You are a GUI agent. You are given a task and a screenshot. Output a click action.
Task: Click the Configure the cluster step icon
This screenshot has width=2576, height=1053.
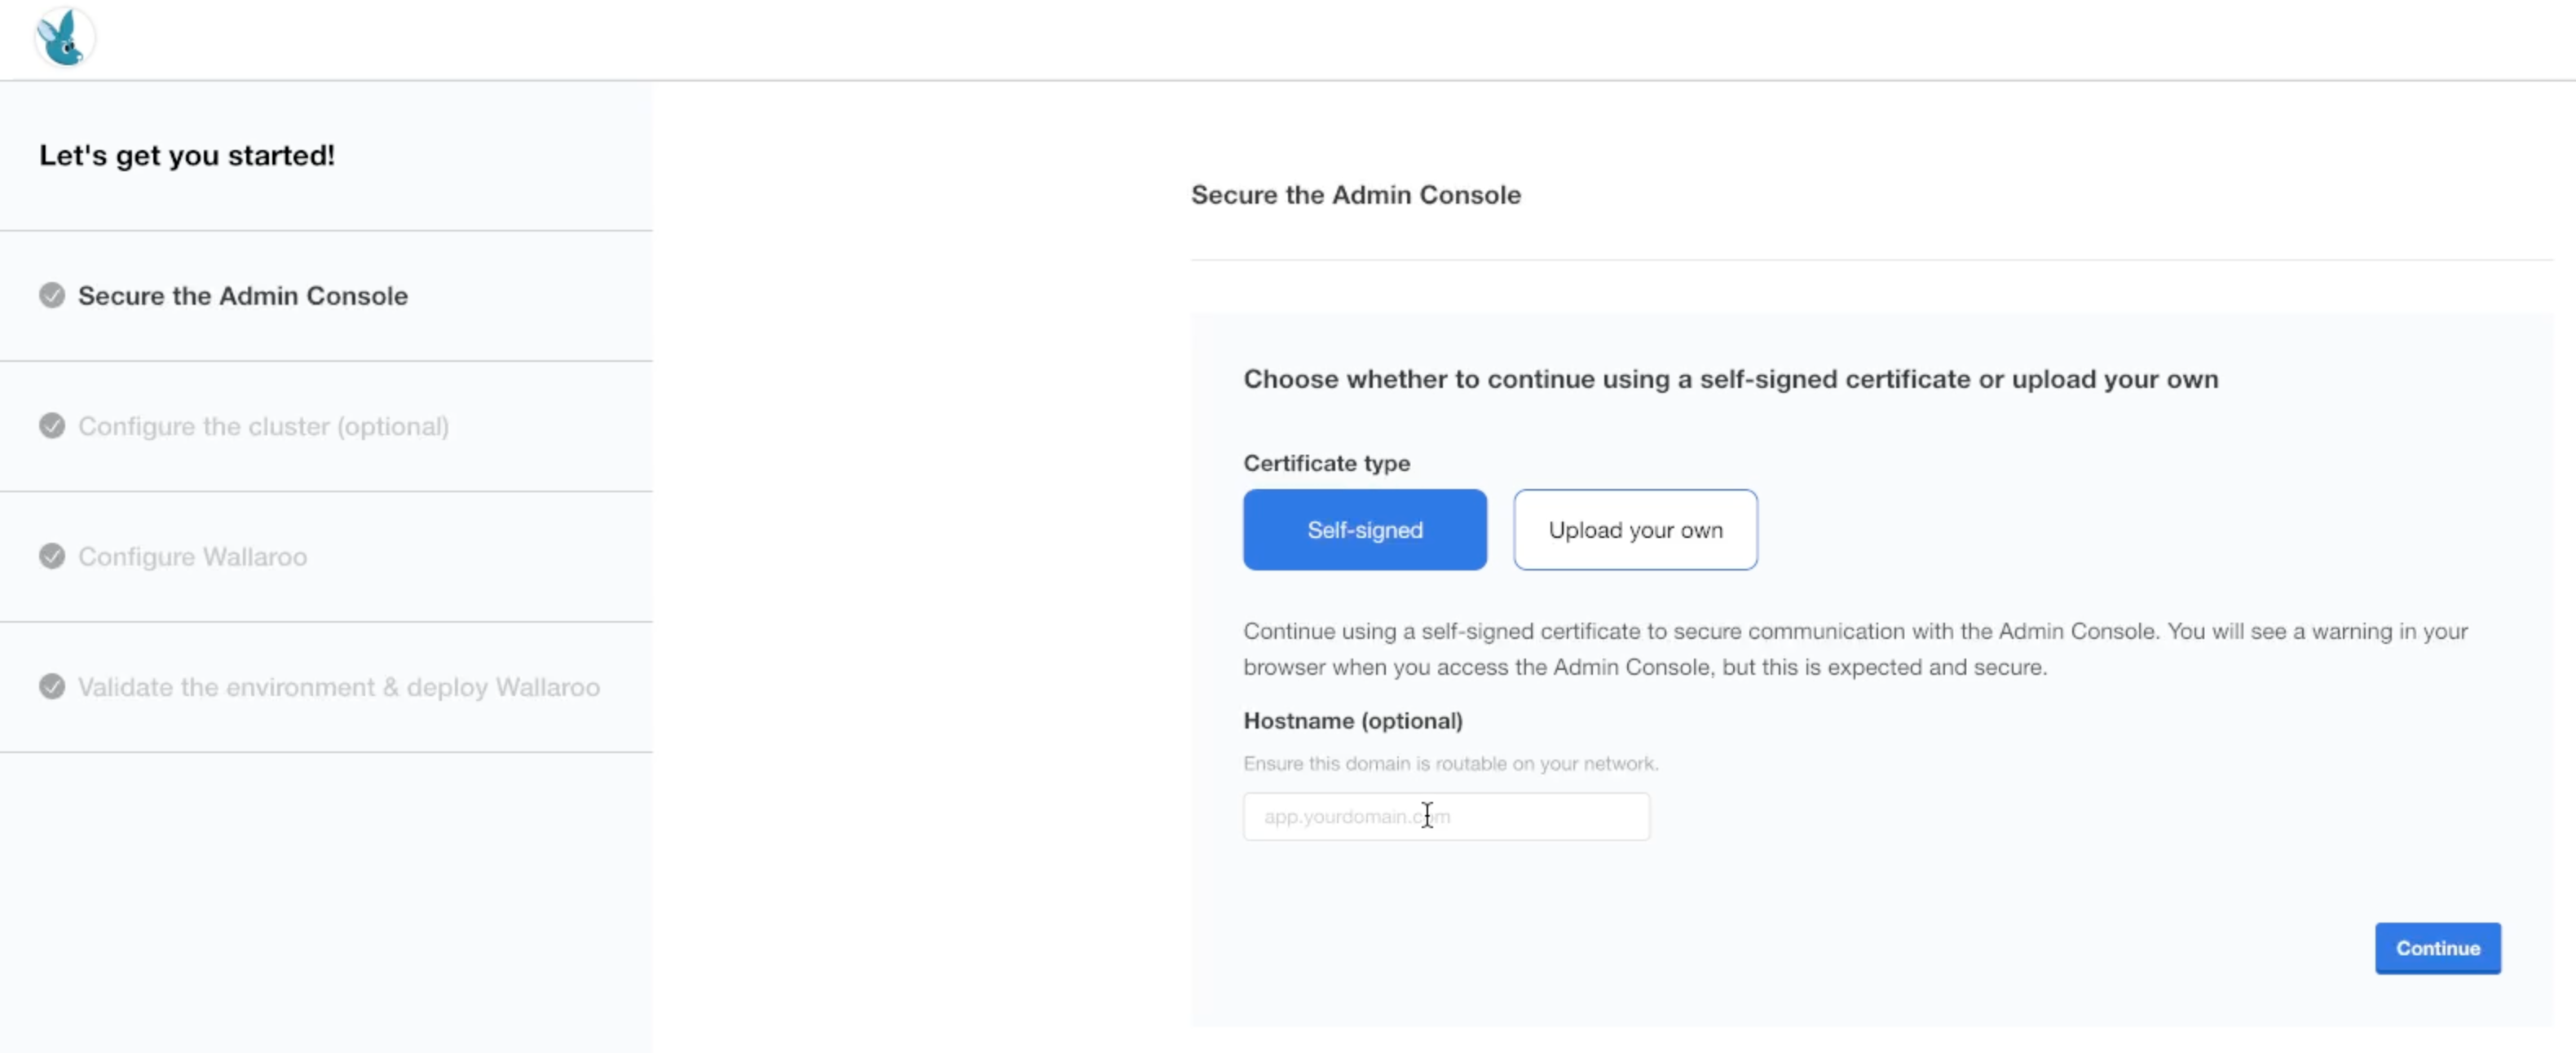click(x=51, y=425)
